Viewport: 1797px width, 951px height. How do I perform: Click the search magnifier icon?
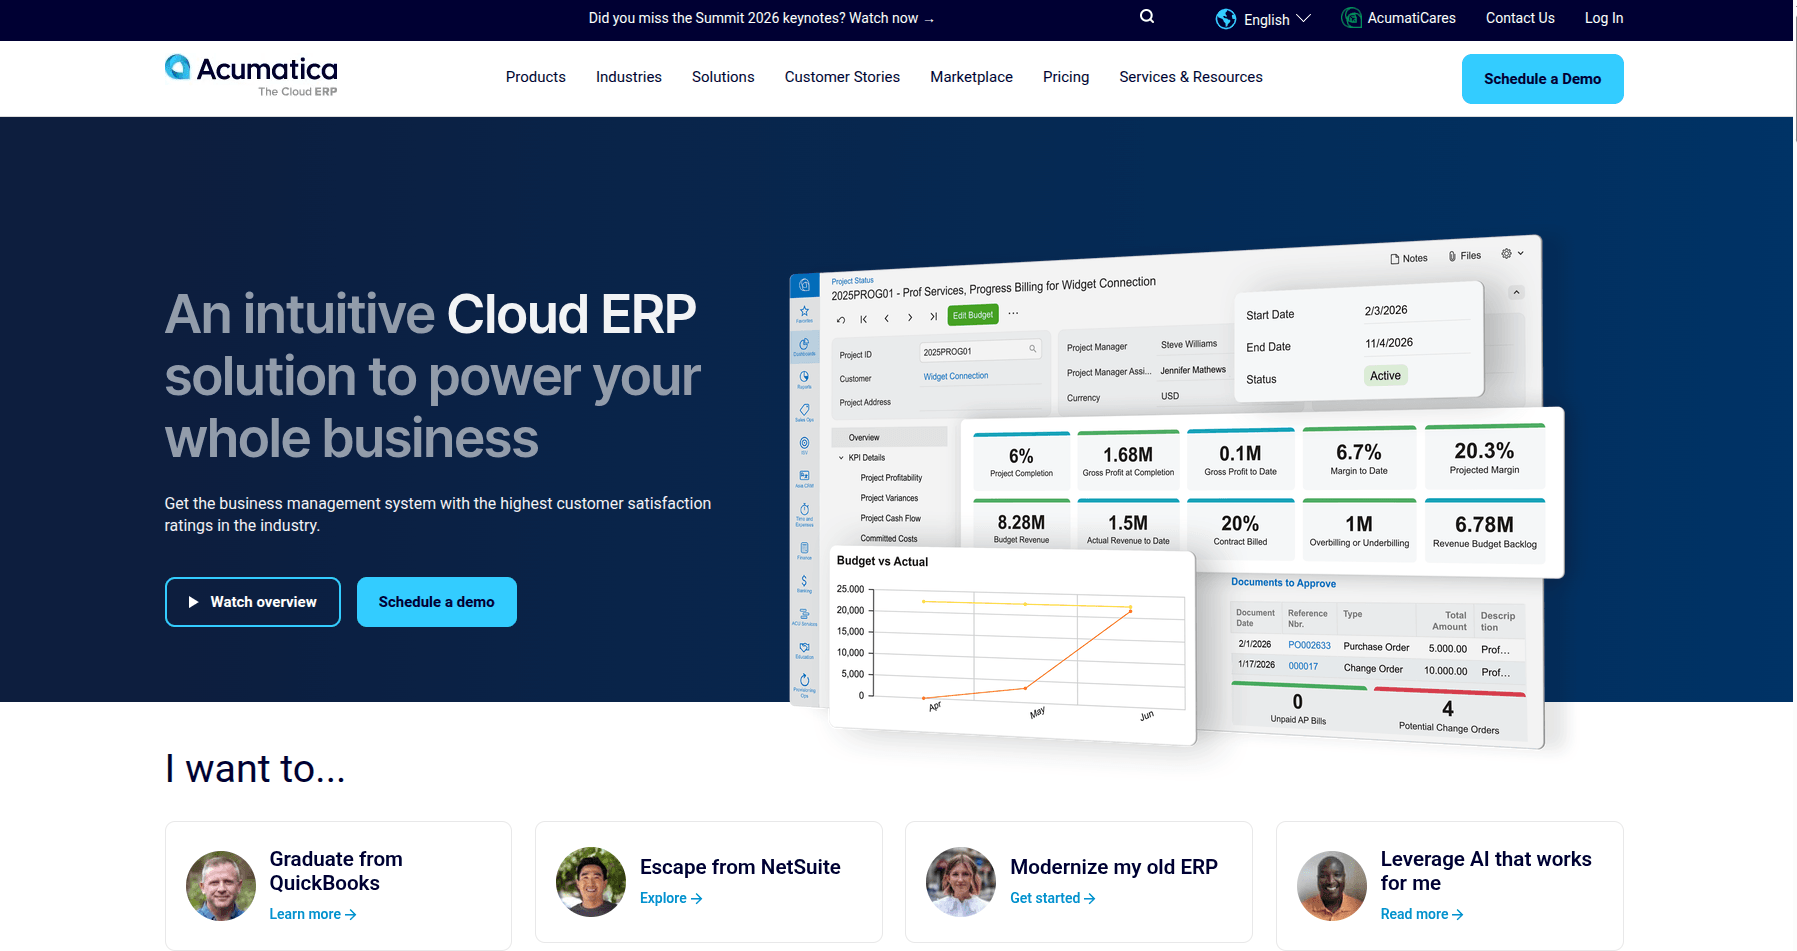tap(1147, 17)
